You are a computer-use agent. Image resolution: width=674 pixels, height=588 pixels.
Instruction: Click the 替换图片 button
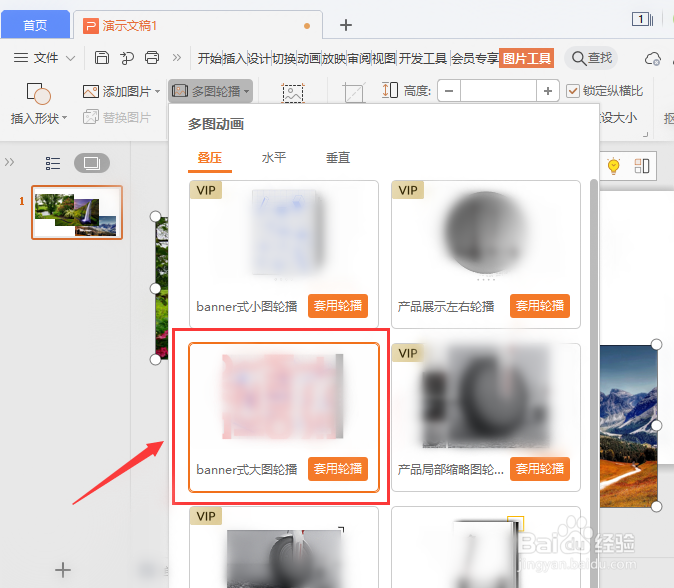click(117, 117)
